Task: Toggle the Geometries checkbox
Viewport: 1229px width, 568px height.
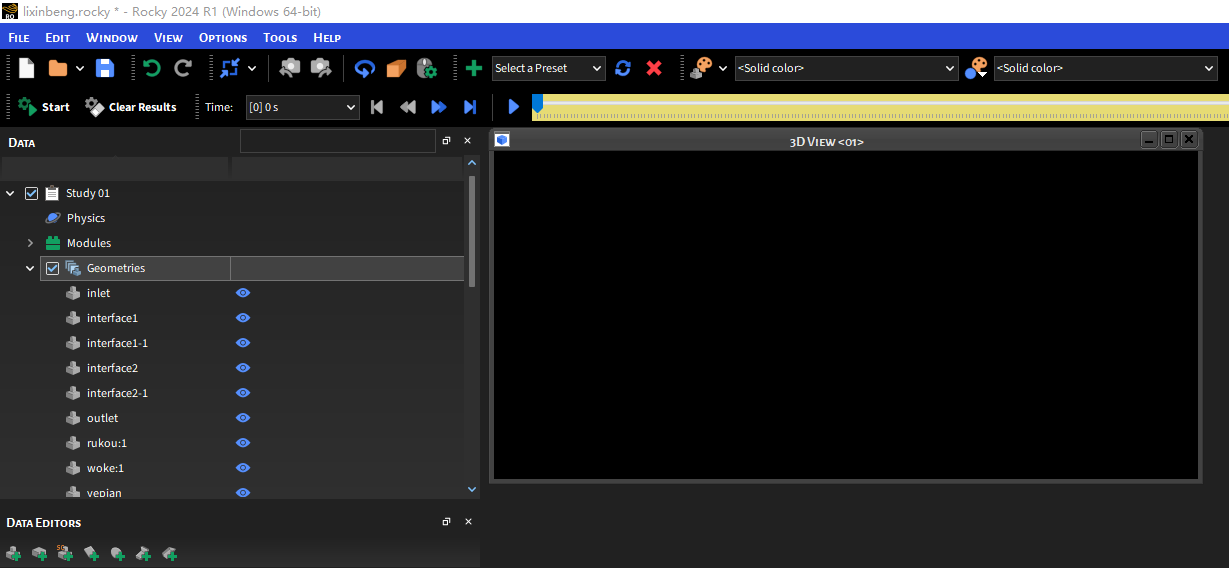Action: pyautogui.click(x=53, y=268)
